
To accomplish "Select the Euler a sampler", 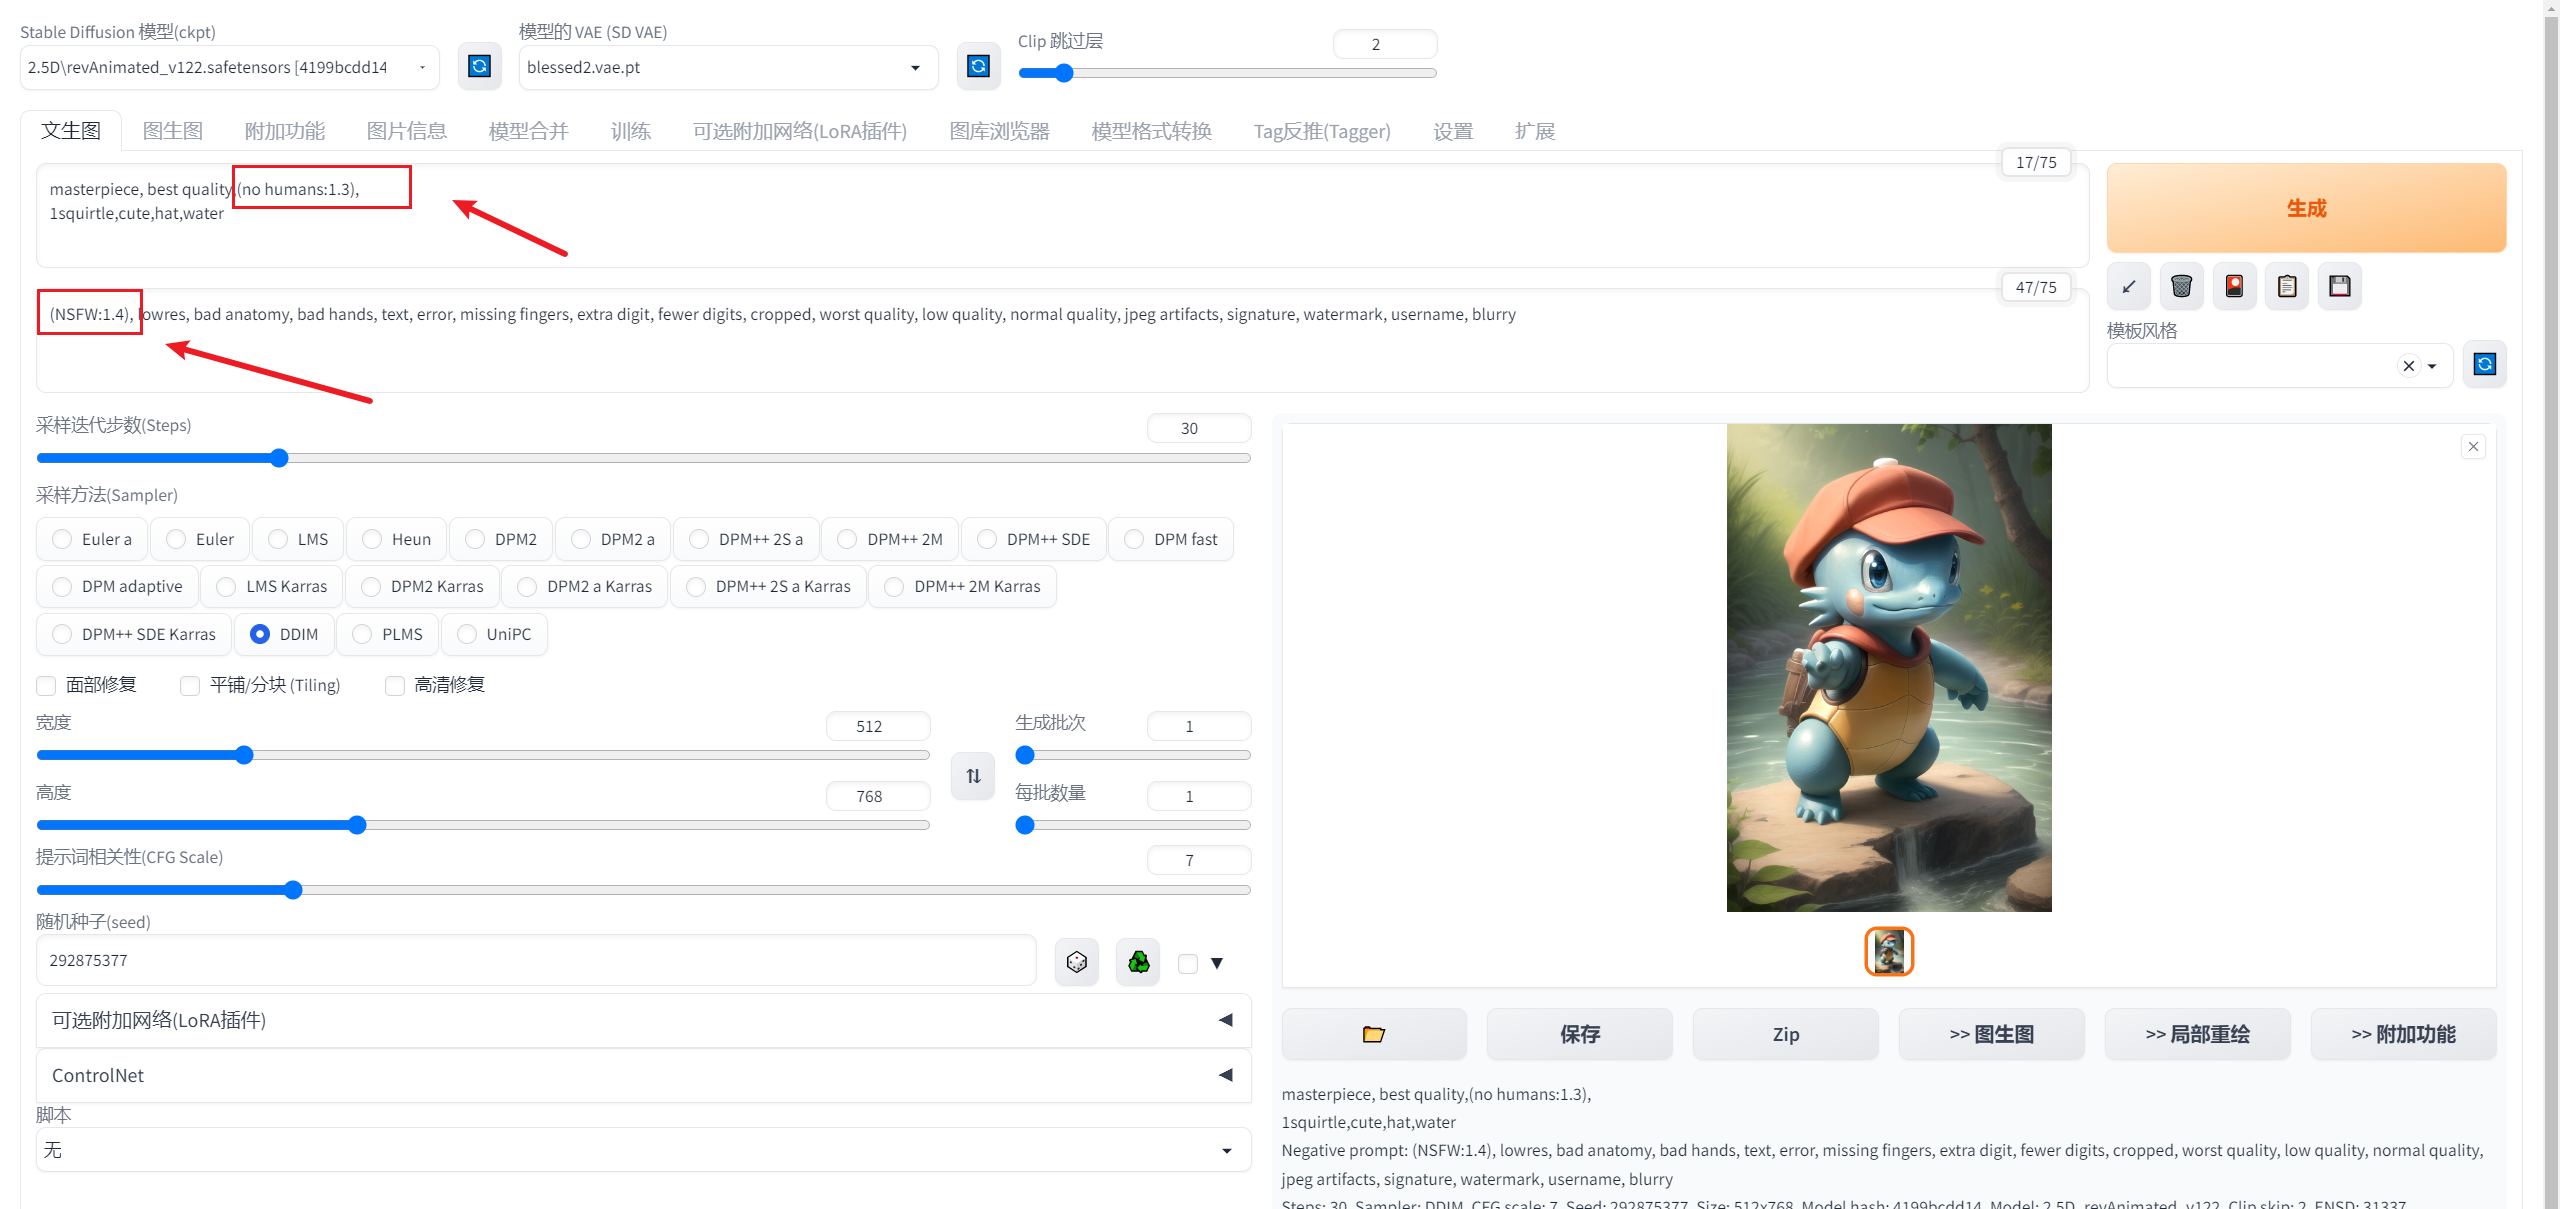I will tap(92, 539).
